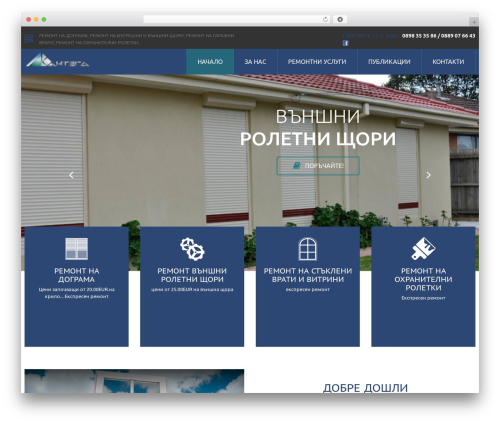Click the company logo in the header
The height and width of the screenshot is (423, 500).
[57, 60]
